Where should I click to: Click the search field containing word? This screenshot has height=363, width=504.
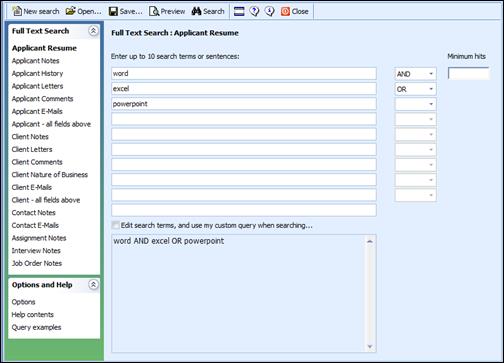(x=244, y=74)
